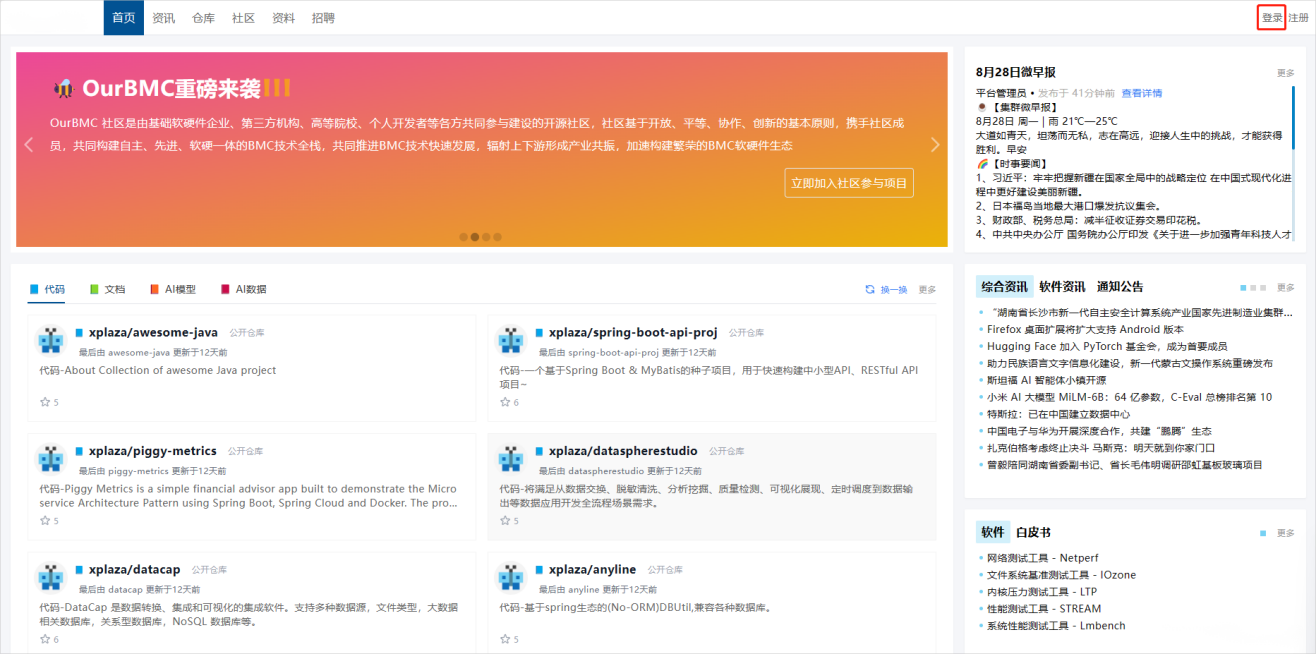Screen dimensions: 1316x654
Task: Click the pagination indicator in 综合资讯 panel
Action: (1253, 287)
